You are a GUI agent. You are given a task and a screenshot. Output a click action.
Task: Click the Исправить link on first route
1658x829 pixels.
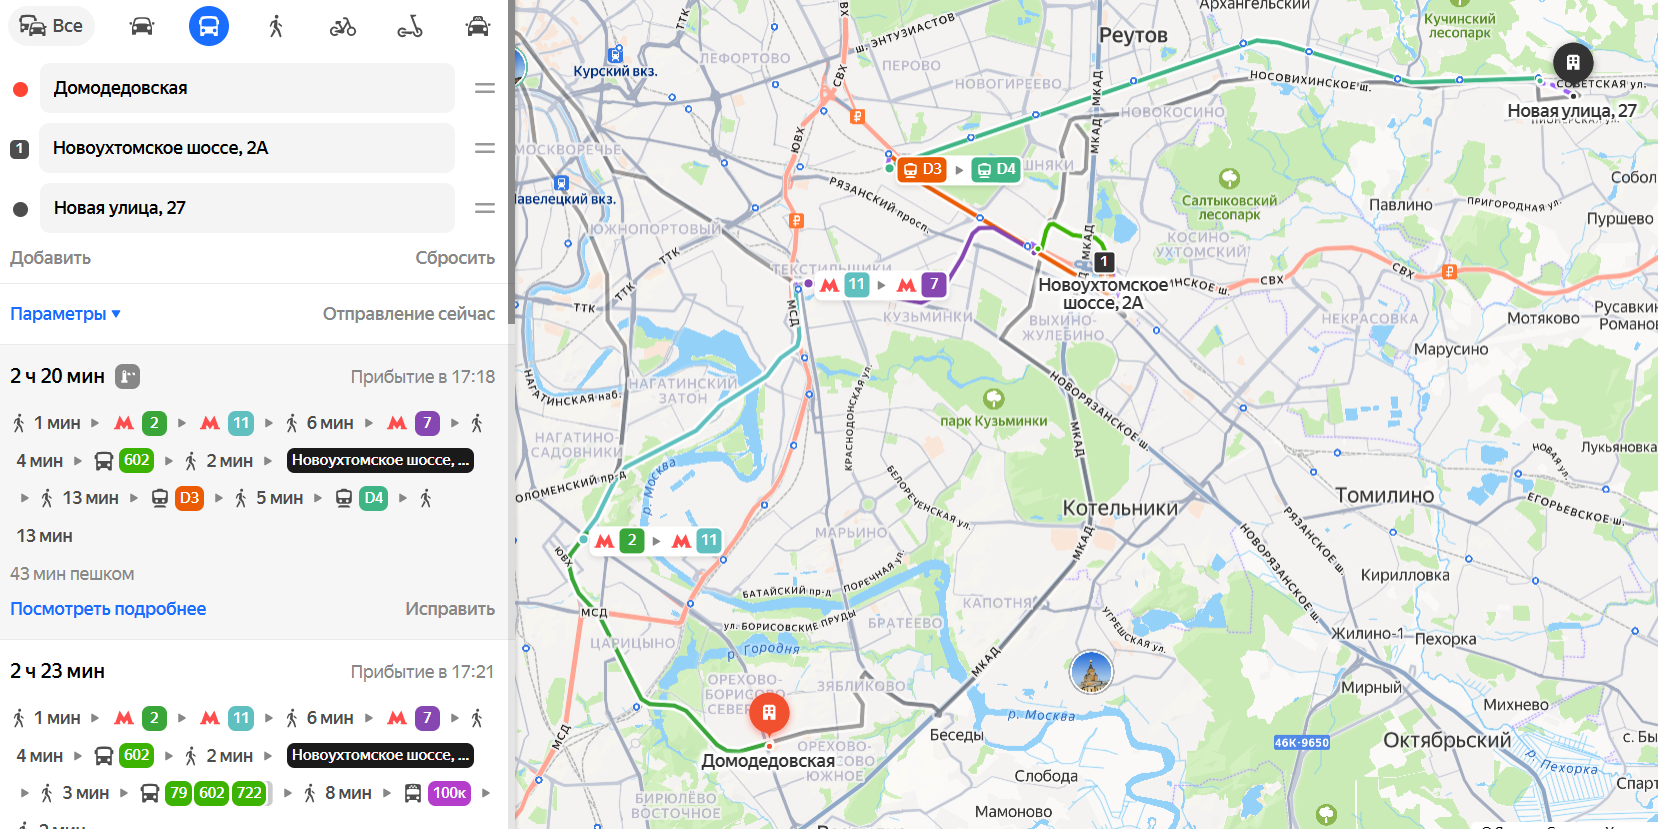(450, 609)
